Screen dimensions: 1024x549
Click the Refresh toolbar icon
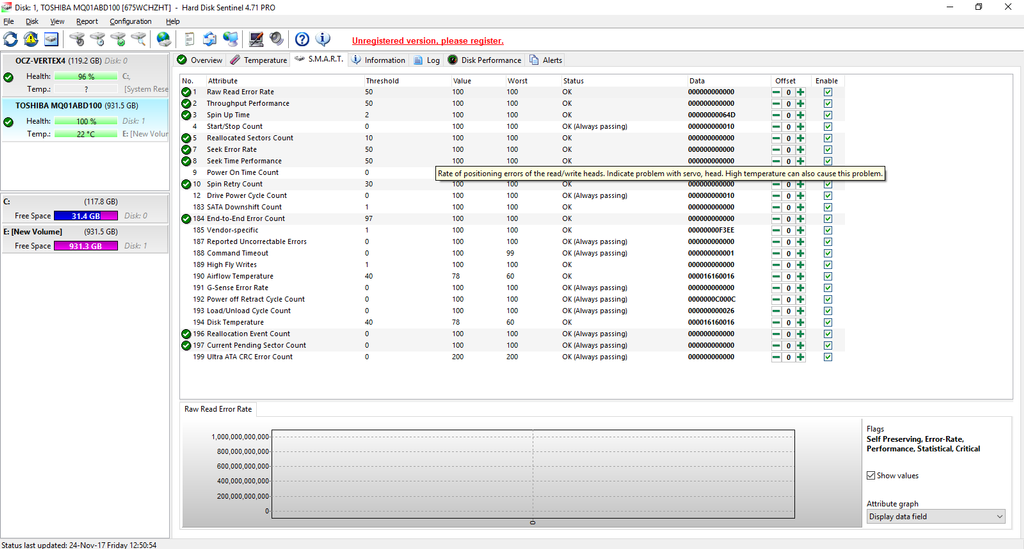click(x=11, y=40)
